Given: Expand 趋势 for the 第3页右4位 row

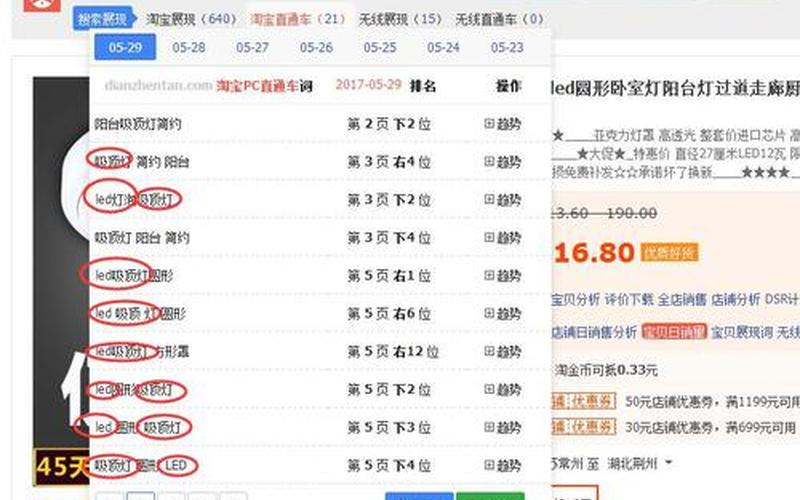Looking at the screenshot, I should click(x=503, y=162).
